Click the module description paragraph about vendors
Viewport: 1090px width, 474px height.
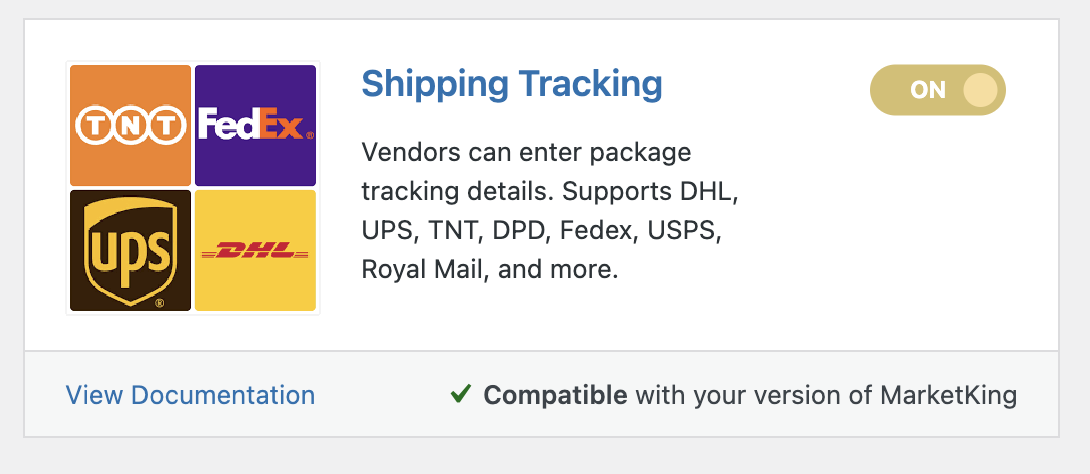click(549, 211)
